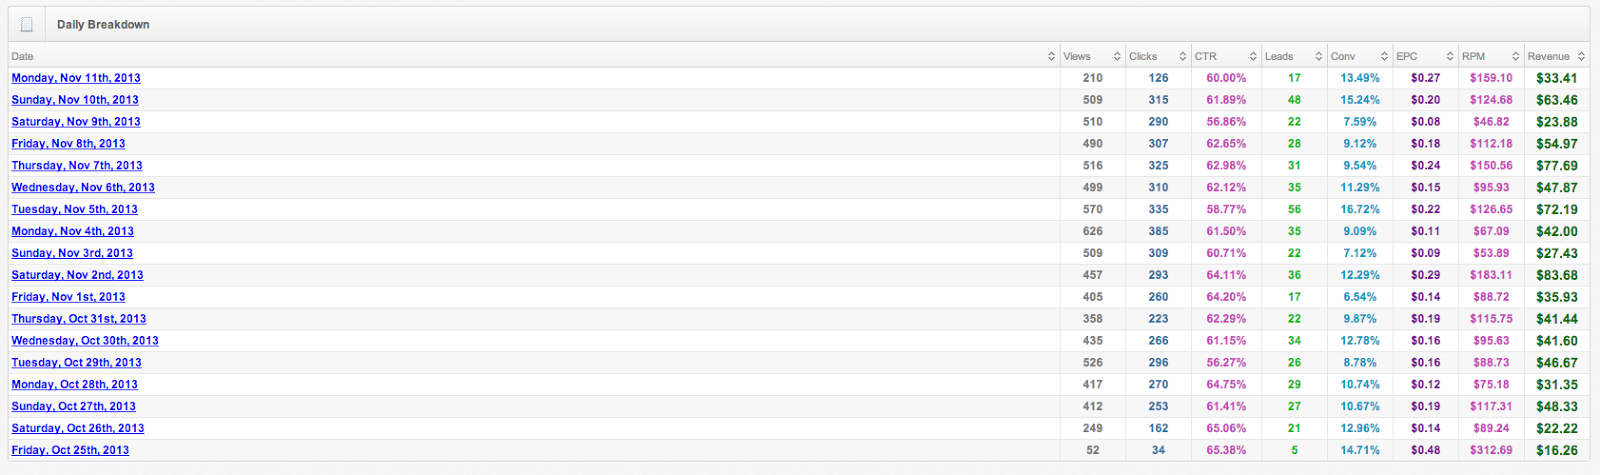Open Friday, Oct 25th, 2013 link
This screenshot has width=1600, height=475.
point(70,450)
